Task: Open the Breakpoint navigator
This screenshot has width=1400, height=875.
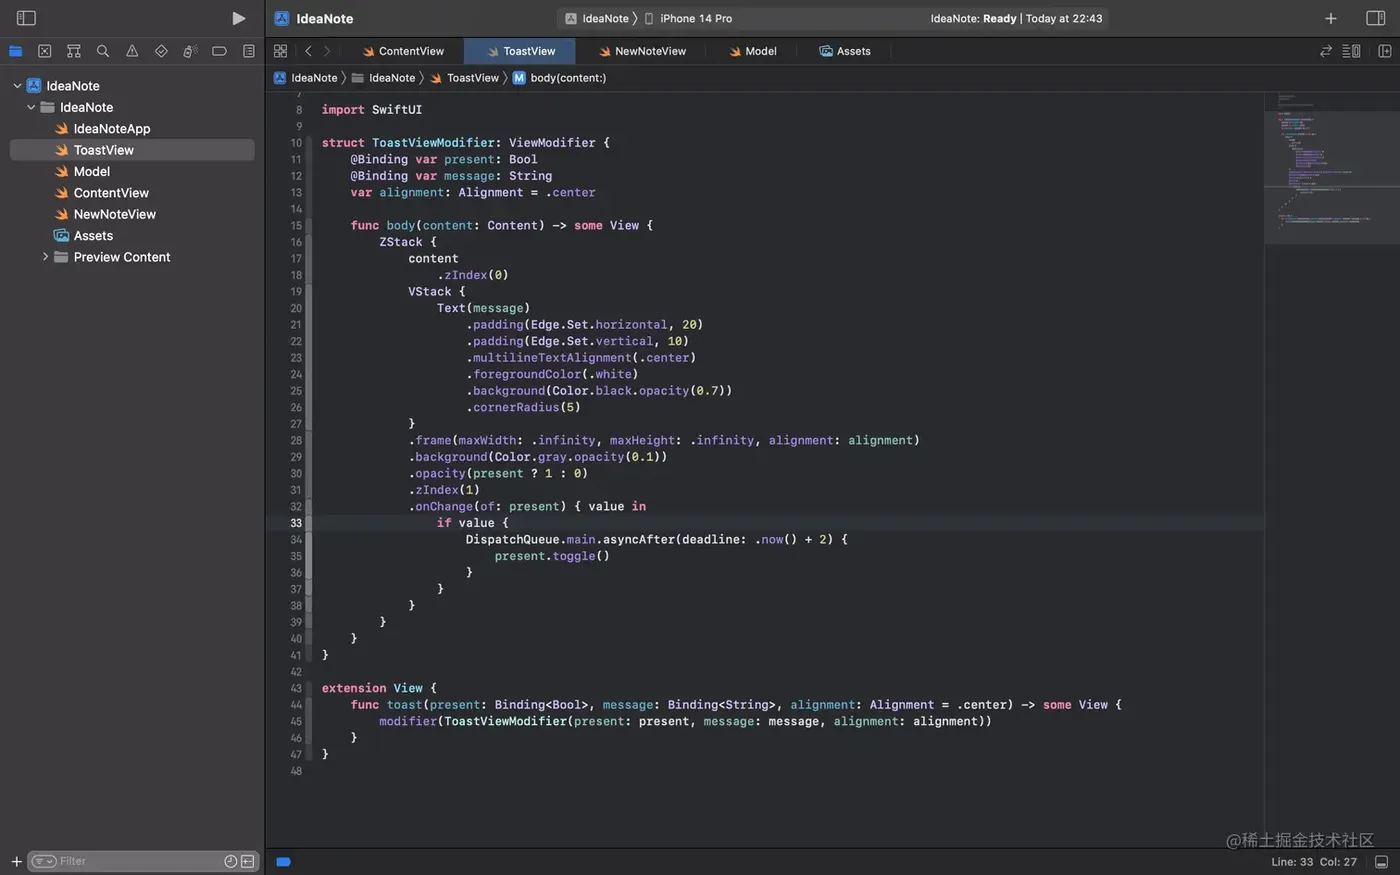Action: [219, 51]
